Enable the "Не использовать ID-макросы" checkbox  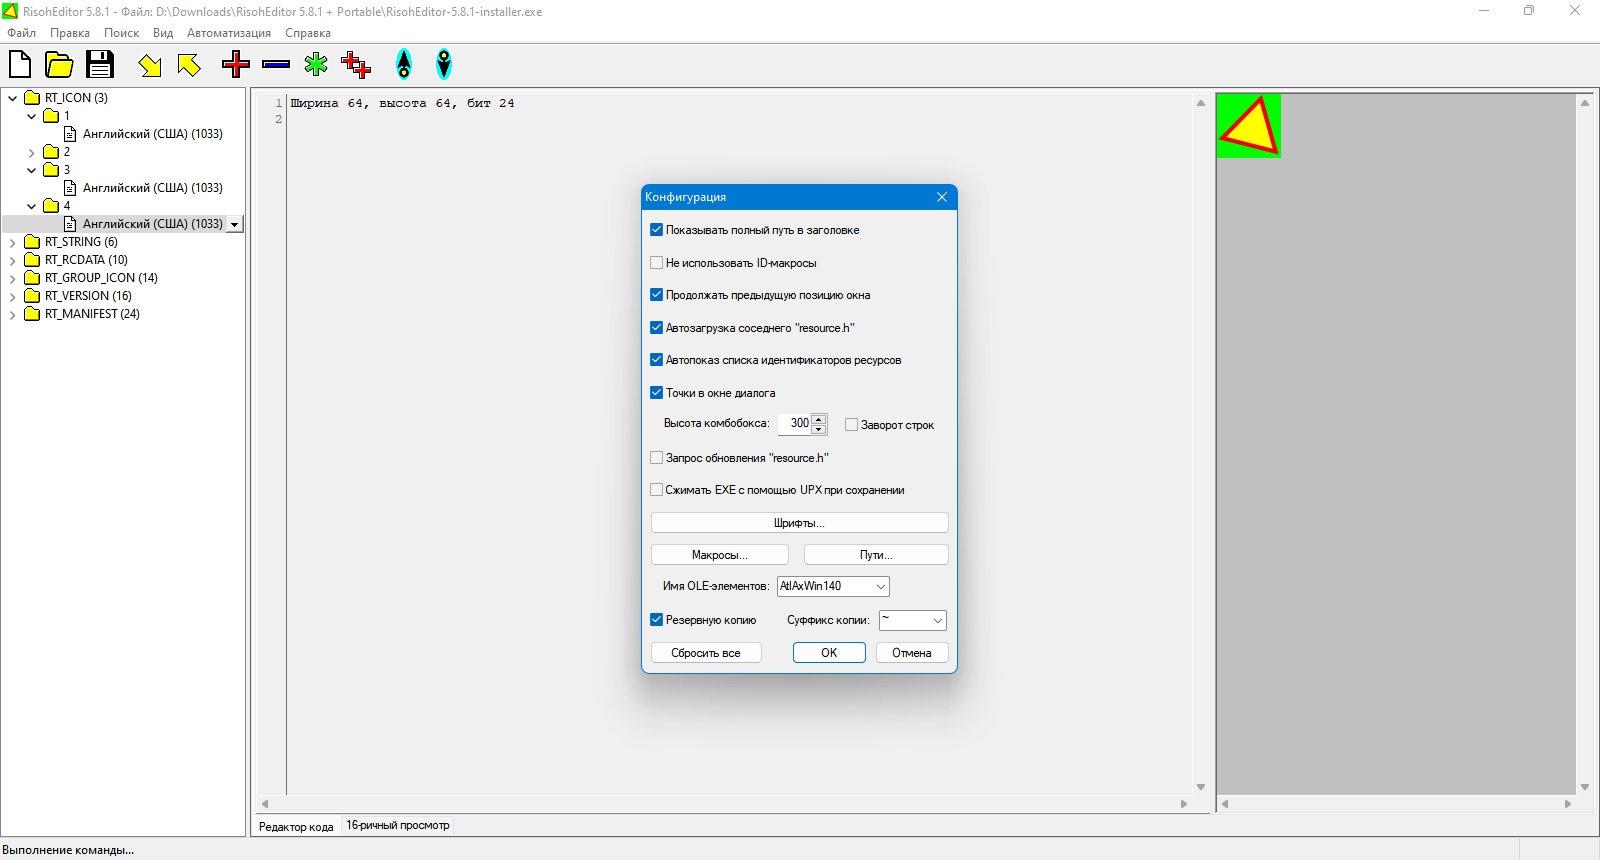pos(656,263)
